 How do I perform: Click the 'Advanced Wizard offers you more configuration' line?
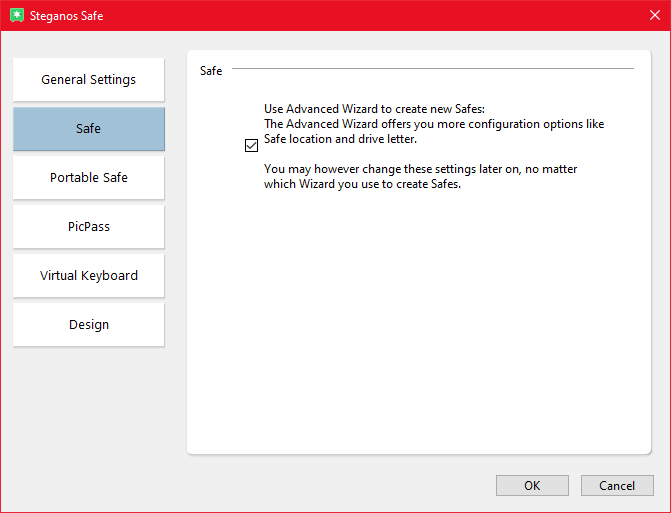433,124
